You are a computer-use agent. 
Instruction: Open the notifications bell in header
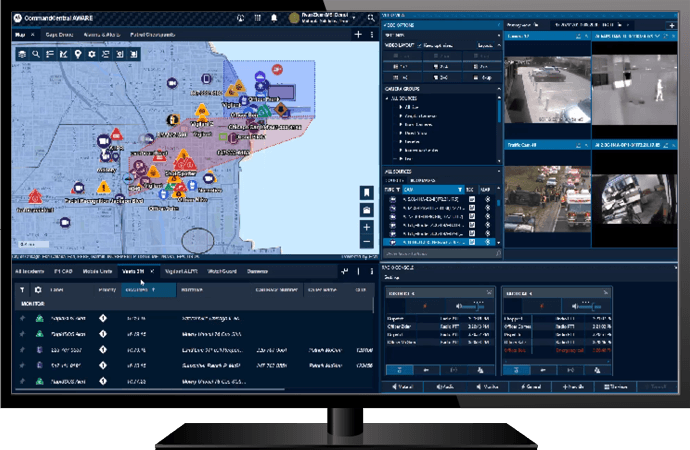[x=274, y=18]
